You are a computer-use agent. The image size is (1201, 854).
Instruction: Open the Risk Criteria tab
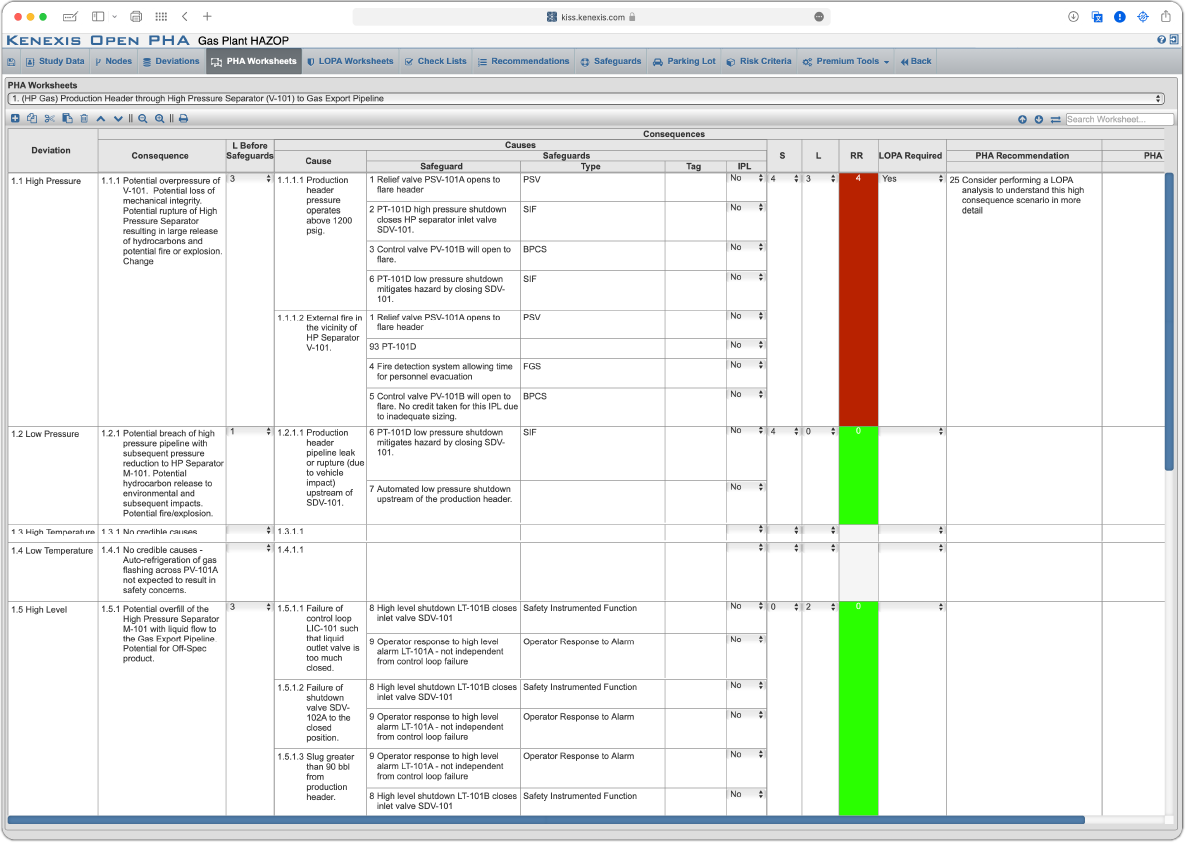[x=759, y=61]
